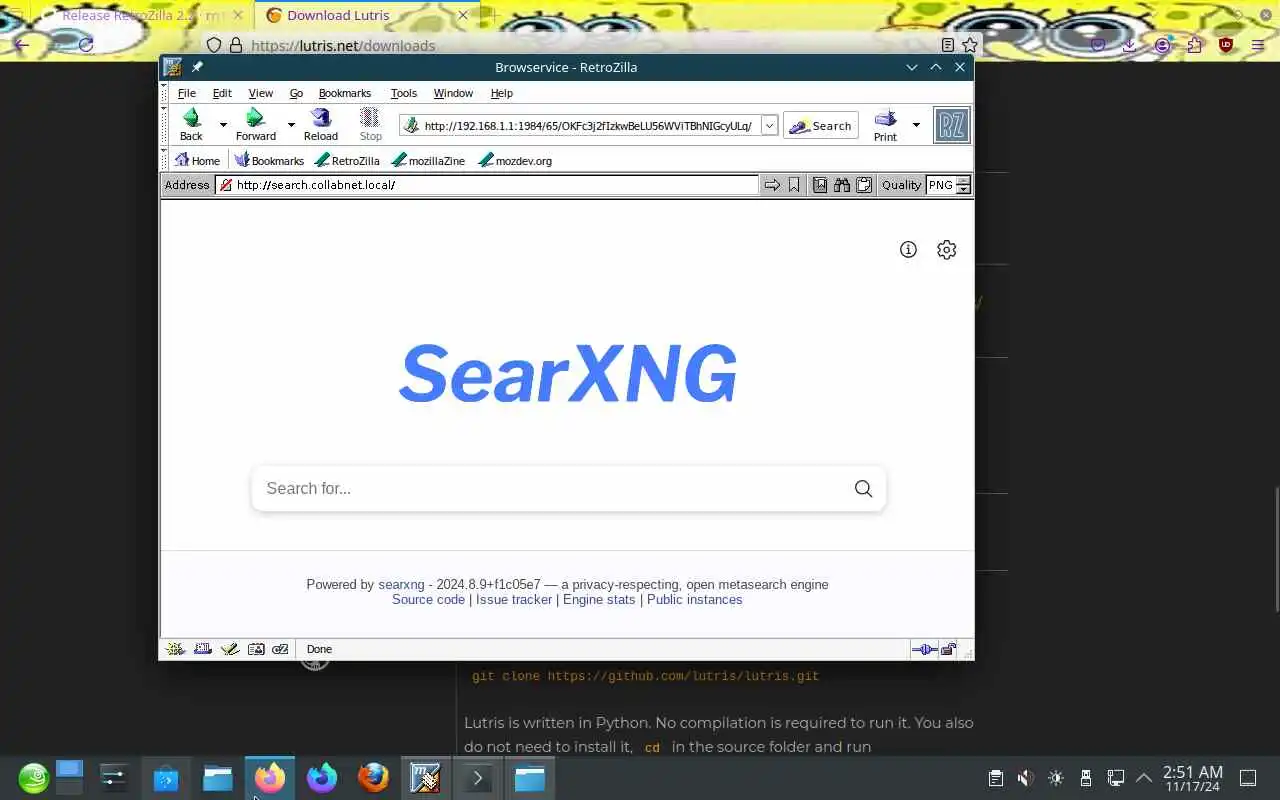Expand the URL bar history dropdown
This screenshot has width=1280, height=800.
pos(769,126)
